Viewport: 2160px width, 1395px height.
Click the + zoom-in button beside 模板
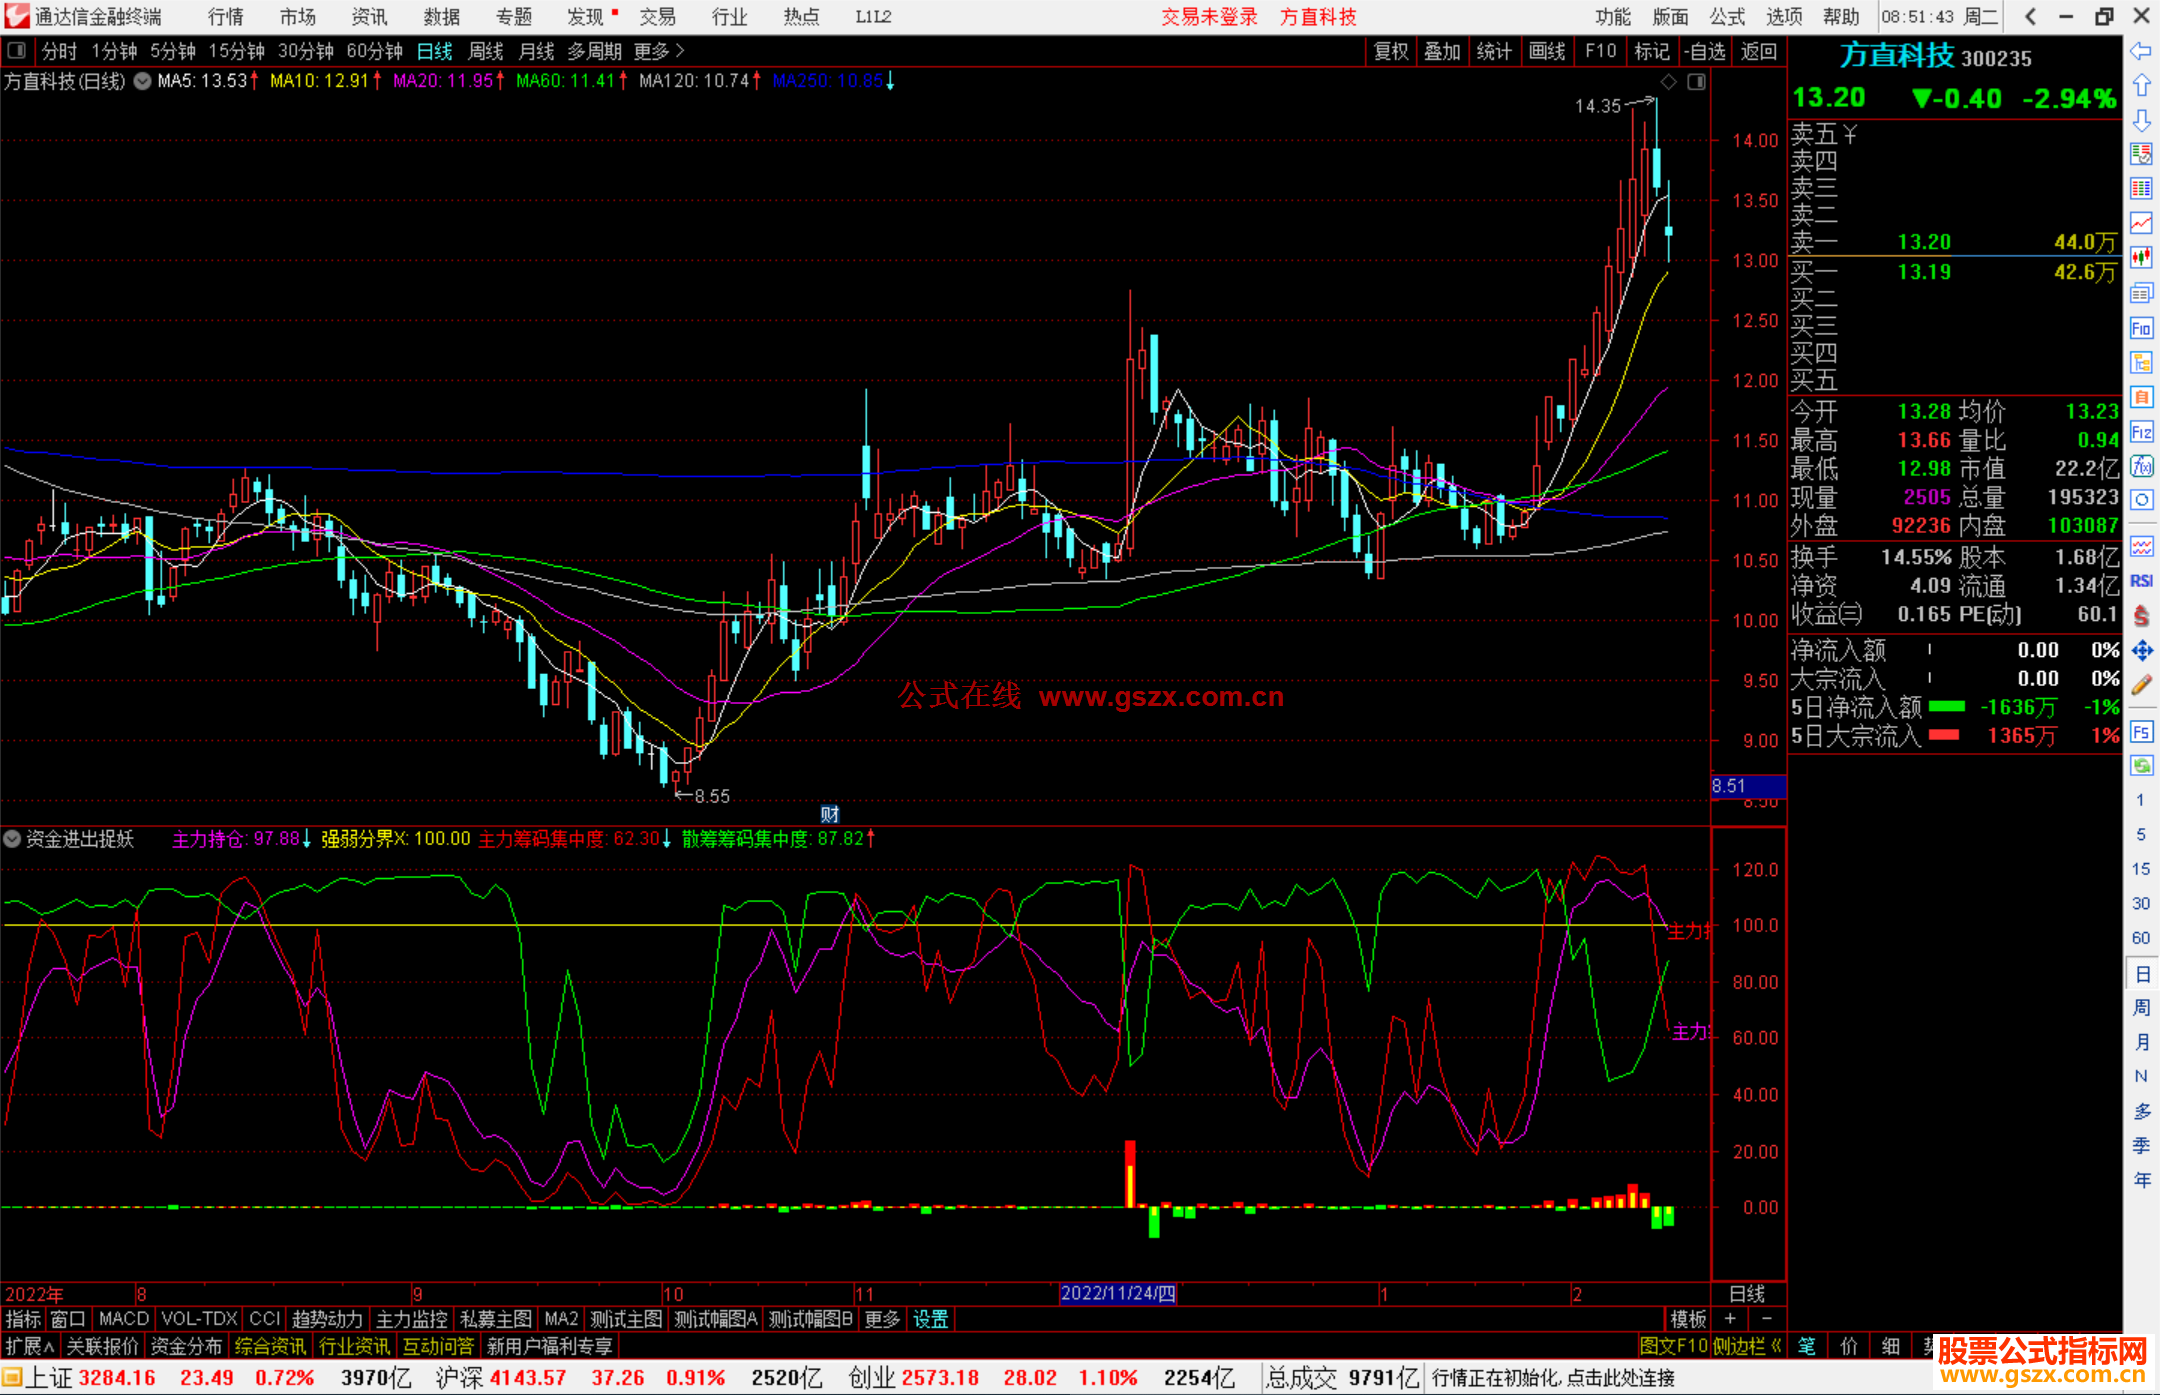point(1730,1319)
